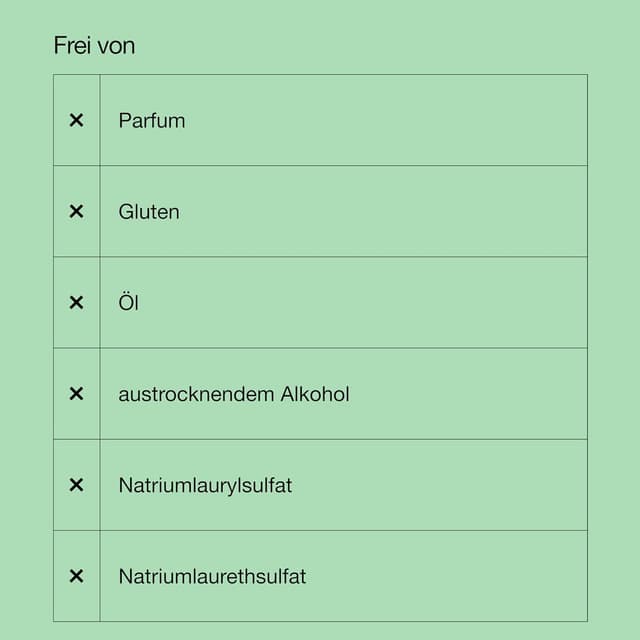Click blank area right of Natriumlaurethsulfat in its row
Screen dimensions: 640x640
pyautogui.click(x=450, y=576)
